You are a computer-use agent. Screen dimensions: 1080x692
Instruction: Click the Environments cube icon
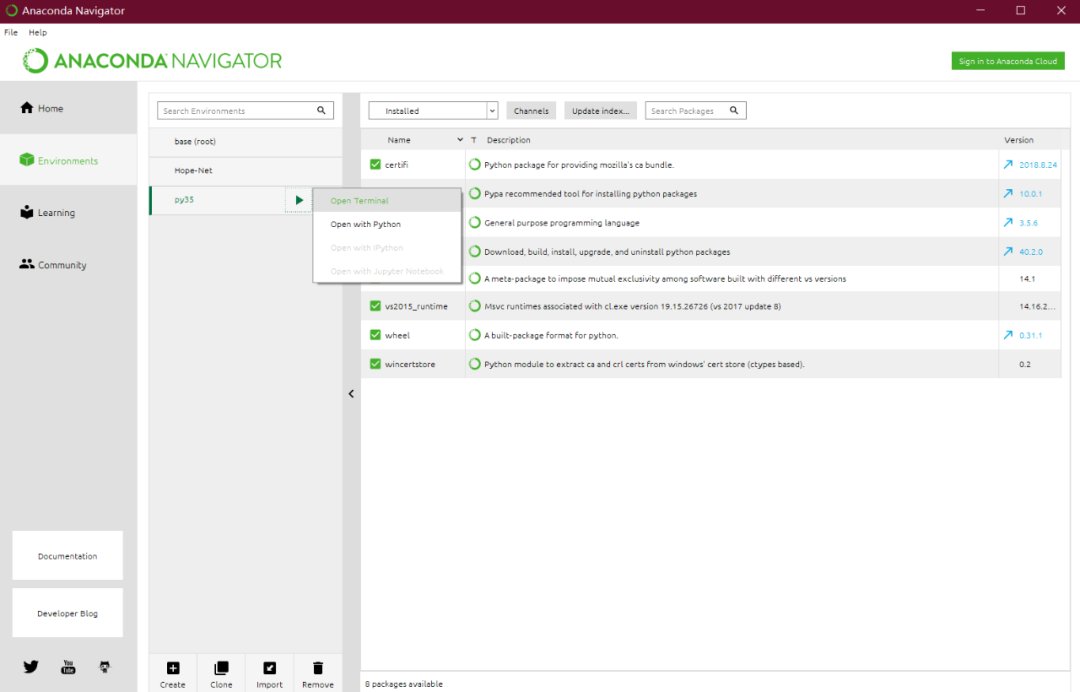[x=27, y=160]
